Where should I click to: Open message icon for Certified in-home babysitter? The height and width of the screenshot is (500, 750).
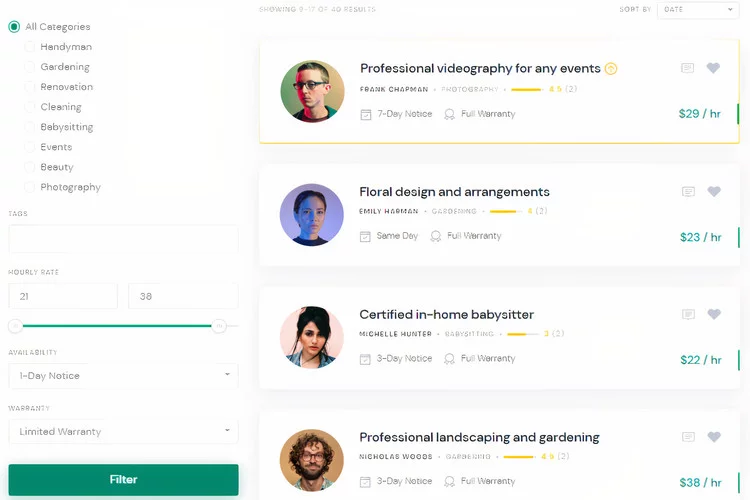point(688,314)
